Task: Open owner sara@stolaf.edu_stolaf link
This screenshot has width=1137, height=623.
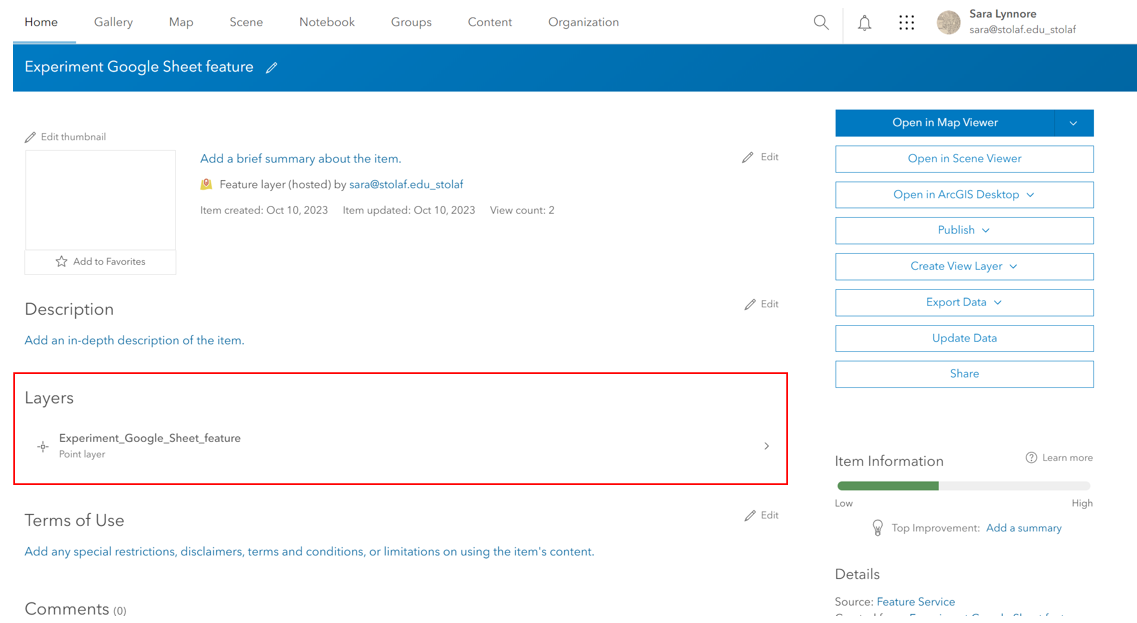Action: tap(406, 184)
